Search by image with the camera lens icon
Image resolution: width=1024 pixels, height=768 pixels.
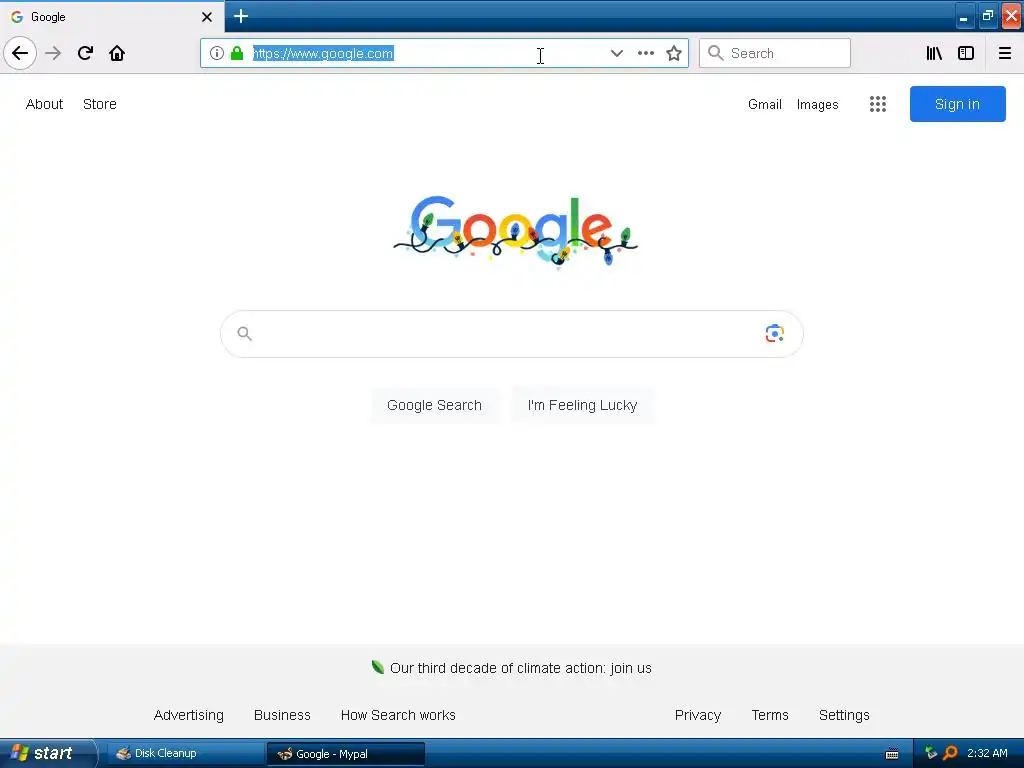[775, 333]
